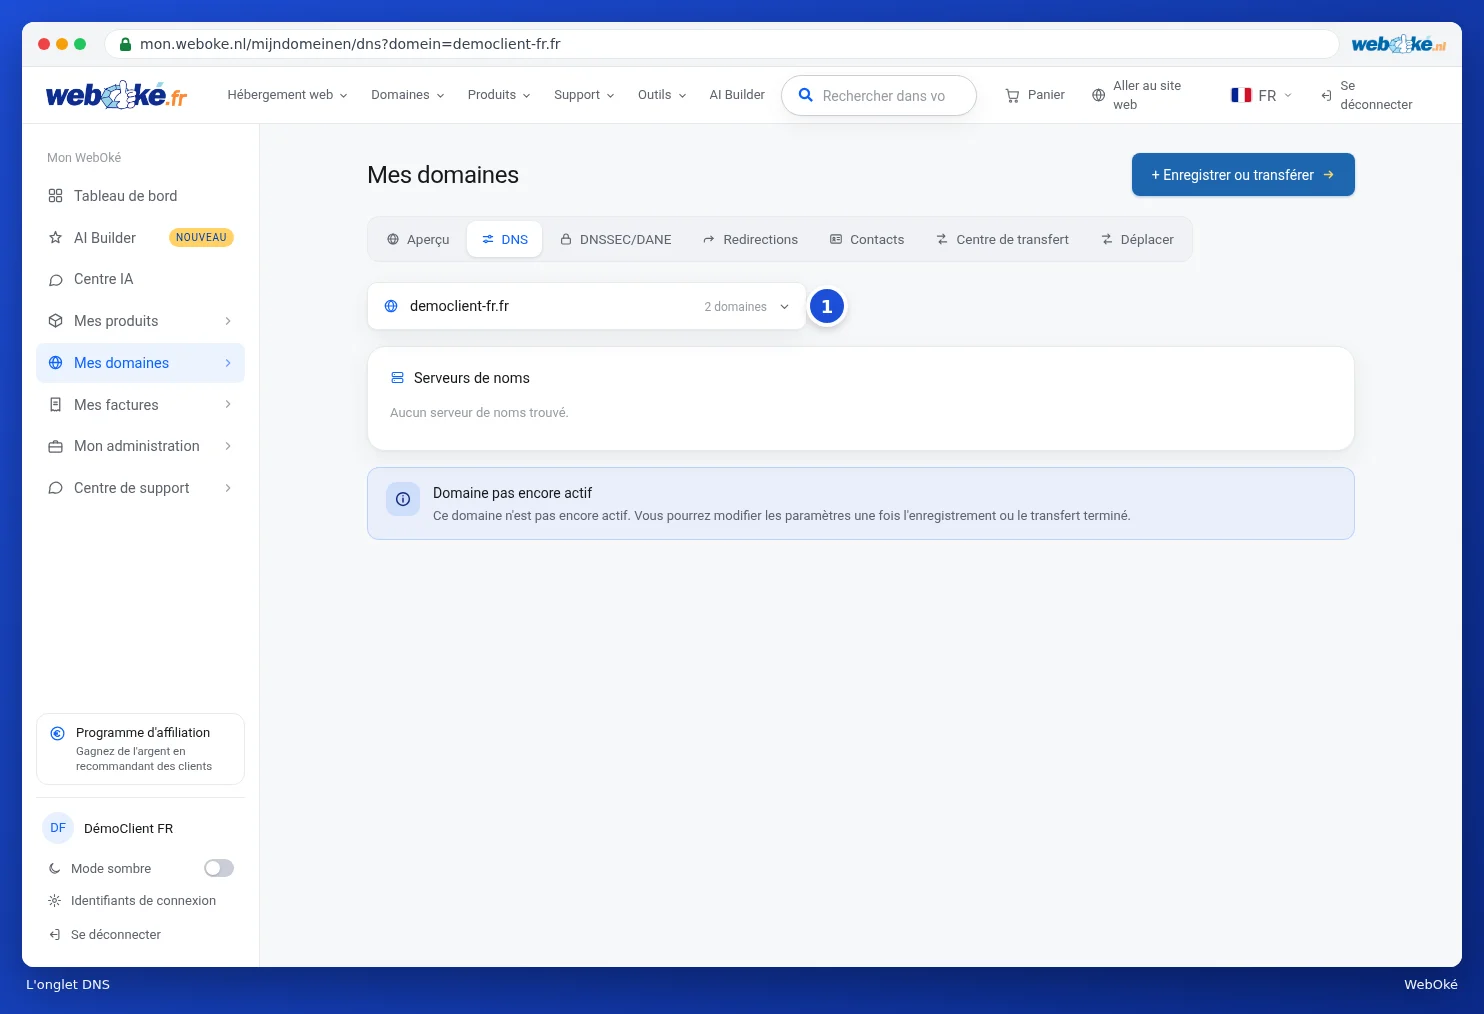Image resolution: width=1484 pixels, height=1014 pixels.
Task: Click the globe icon beside Aller au site web
Action: [1098, 95]
